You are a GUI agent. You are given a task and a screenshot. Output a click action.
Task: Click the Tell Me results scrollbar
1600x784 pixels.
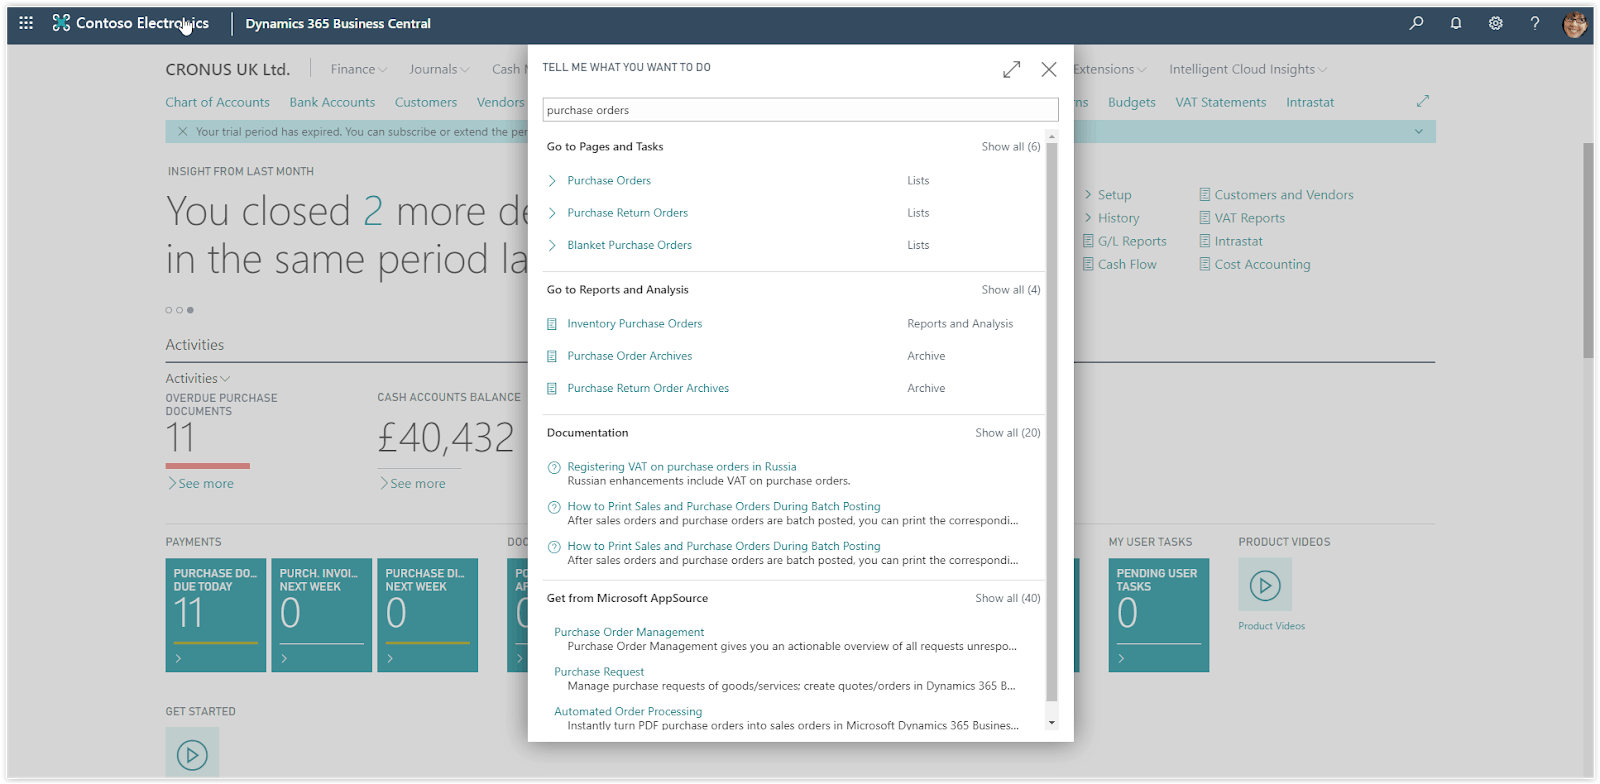[1051, 421]
